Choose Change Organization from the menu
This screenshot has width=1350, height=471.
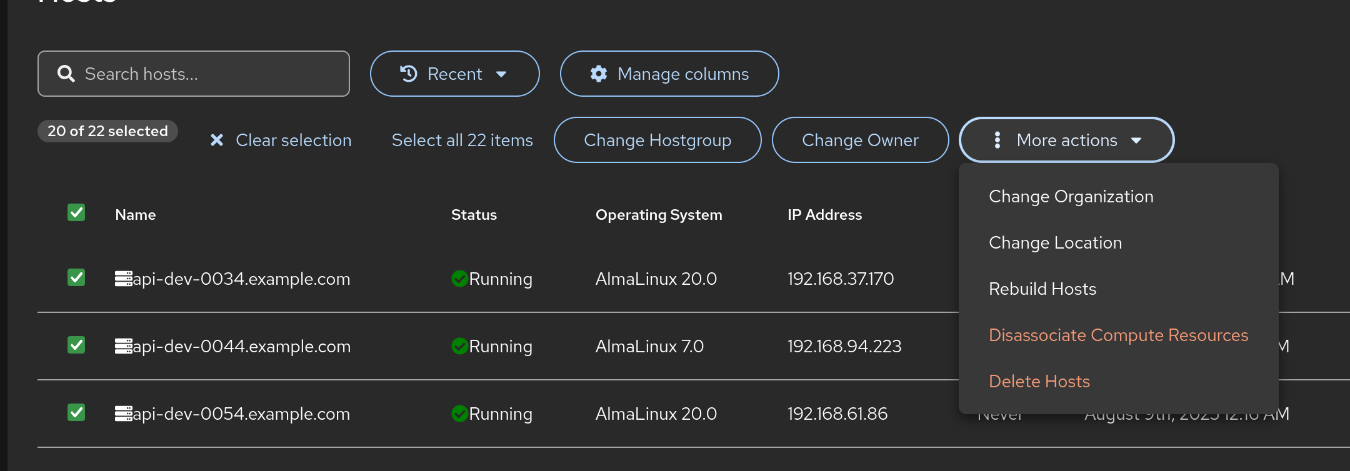(x=1071, y=197)
